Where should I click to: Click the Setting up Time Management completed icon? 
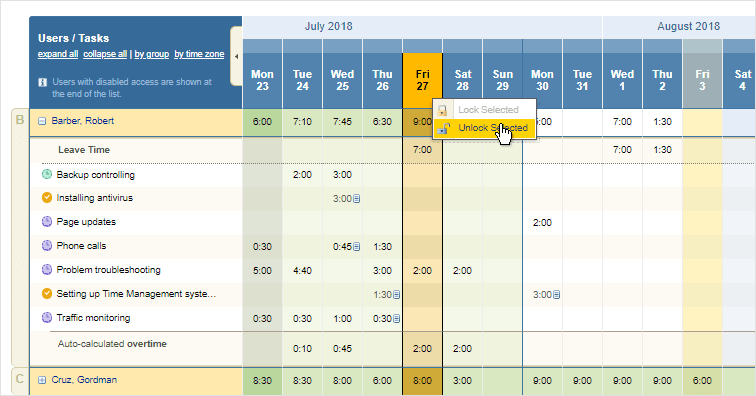point(47,293)
